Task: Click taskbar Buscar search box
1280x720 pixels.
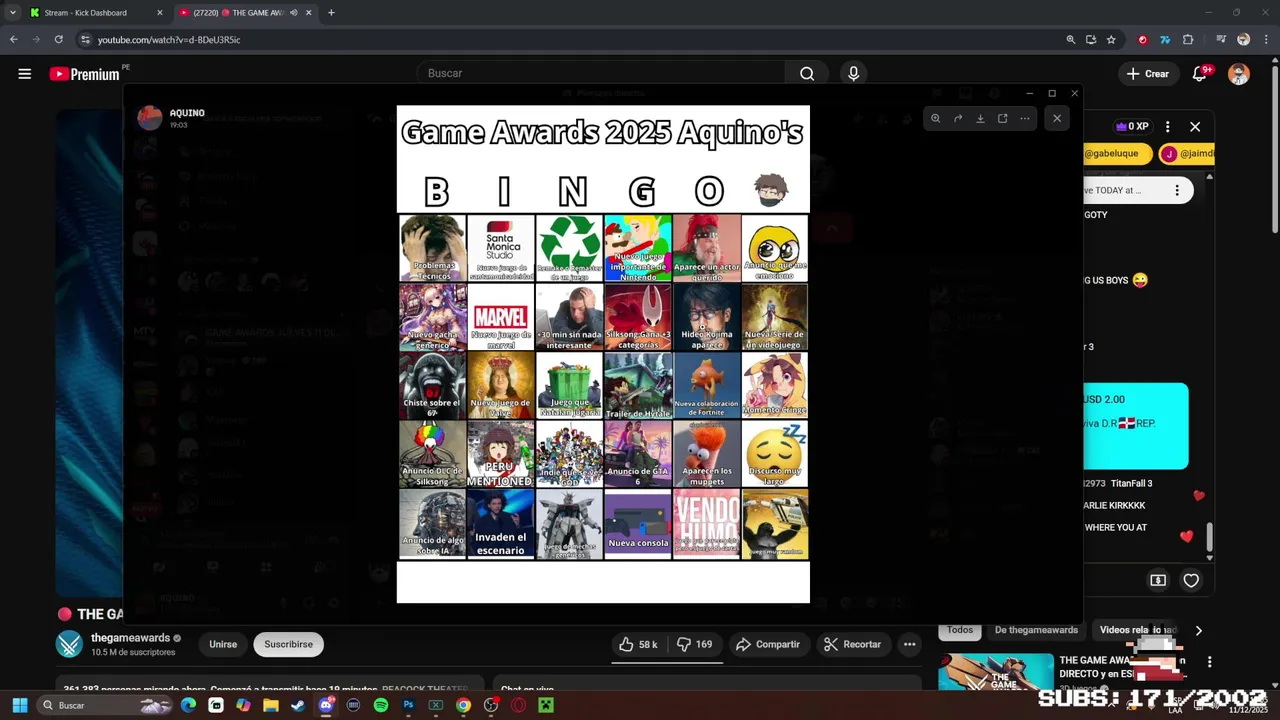Action: [105, 705]
